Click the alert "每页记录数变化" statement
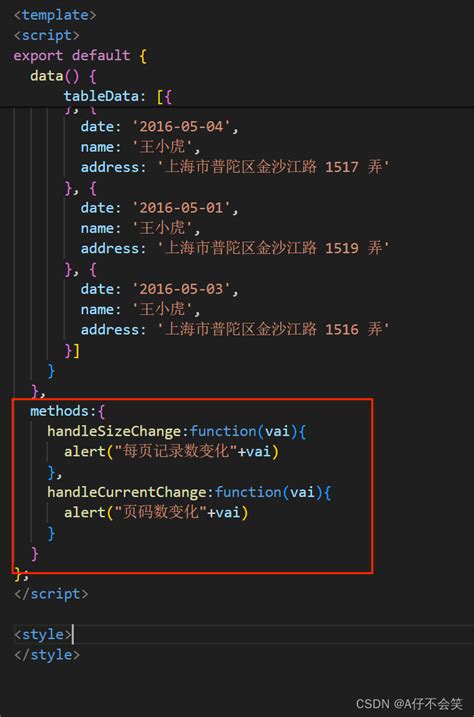474x717 pixels. [171, 452]
